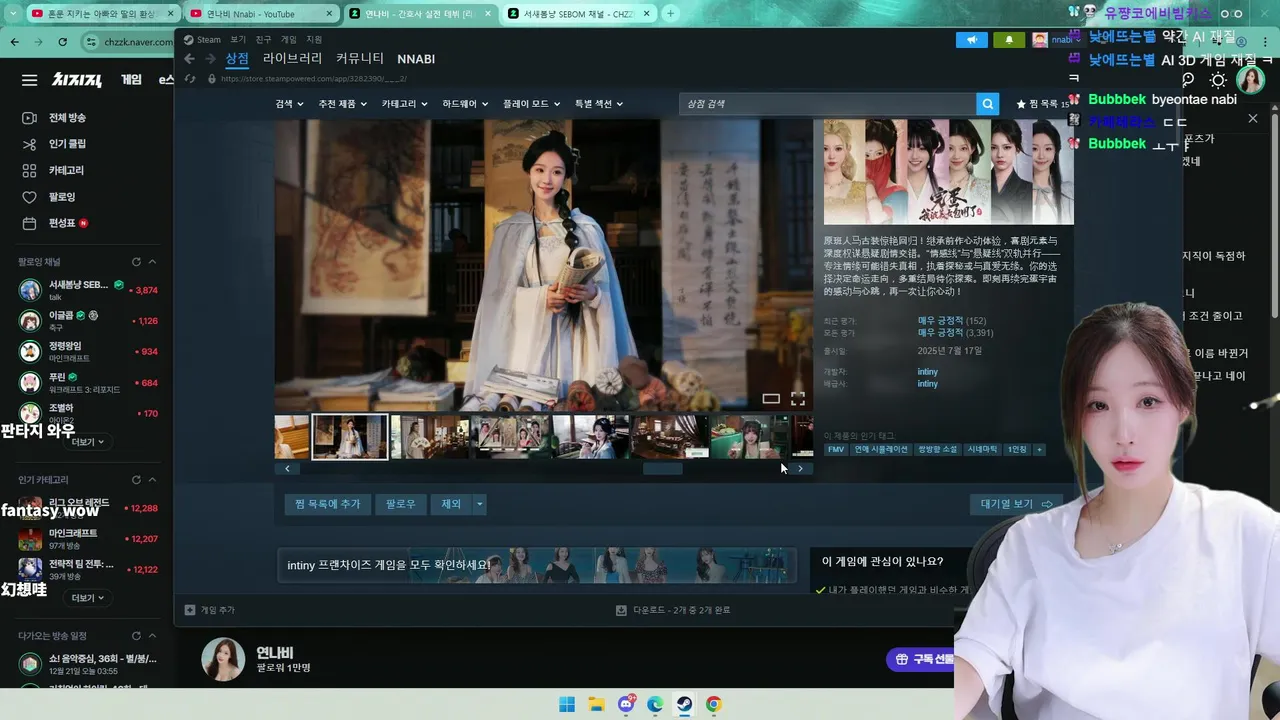Go back in the Chrome browser
The height and width of the screenshot is (720, 1280).
pos(14,42)
